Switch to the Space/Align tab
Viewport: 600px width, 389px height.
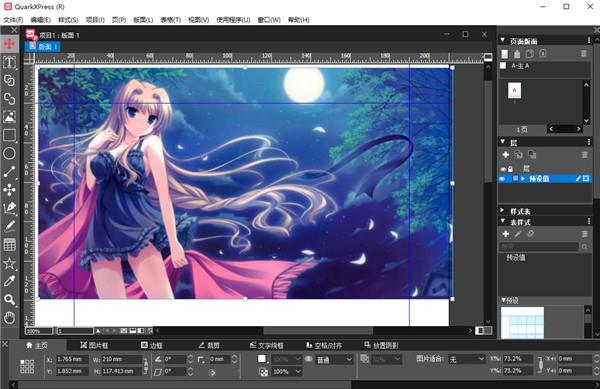click(x=324, y=345)
